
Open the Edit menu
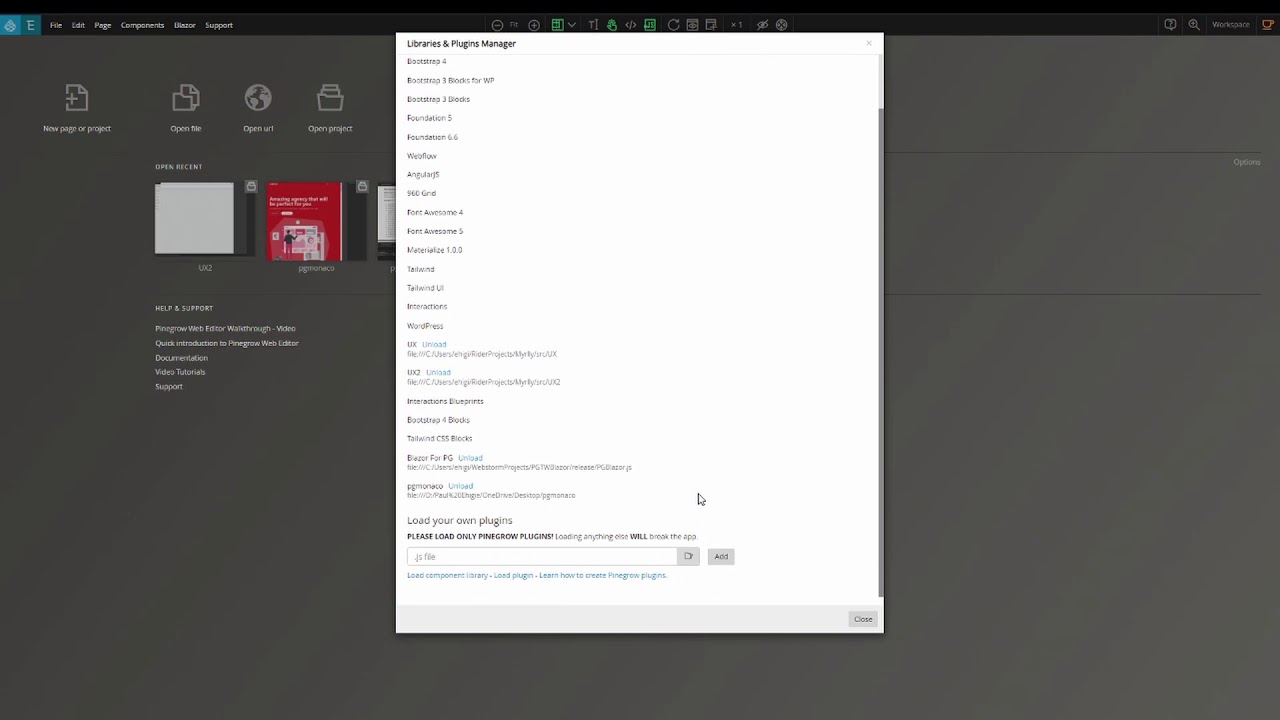coord(78,25)
